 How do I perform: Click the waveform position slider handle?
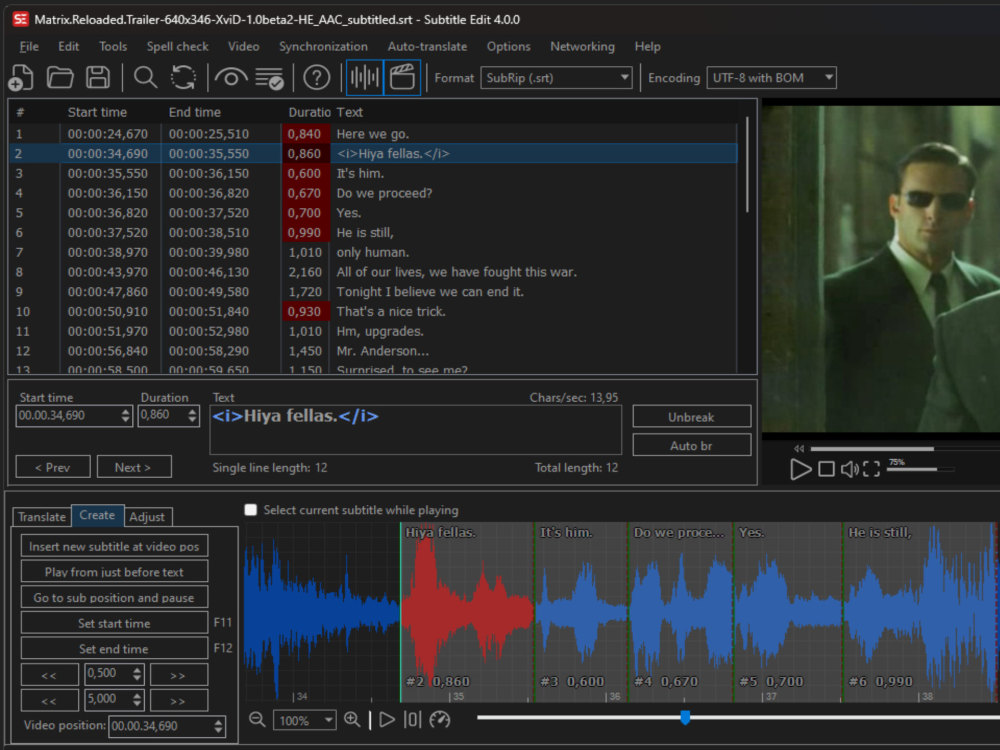pos(685,717)
